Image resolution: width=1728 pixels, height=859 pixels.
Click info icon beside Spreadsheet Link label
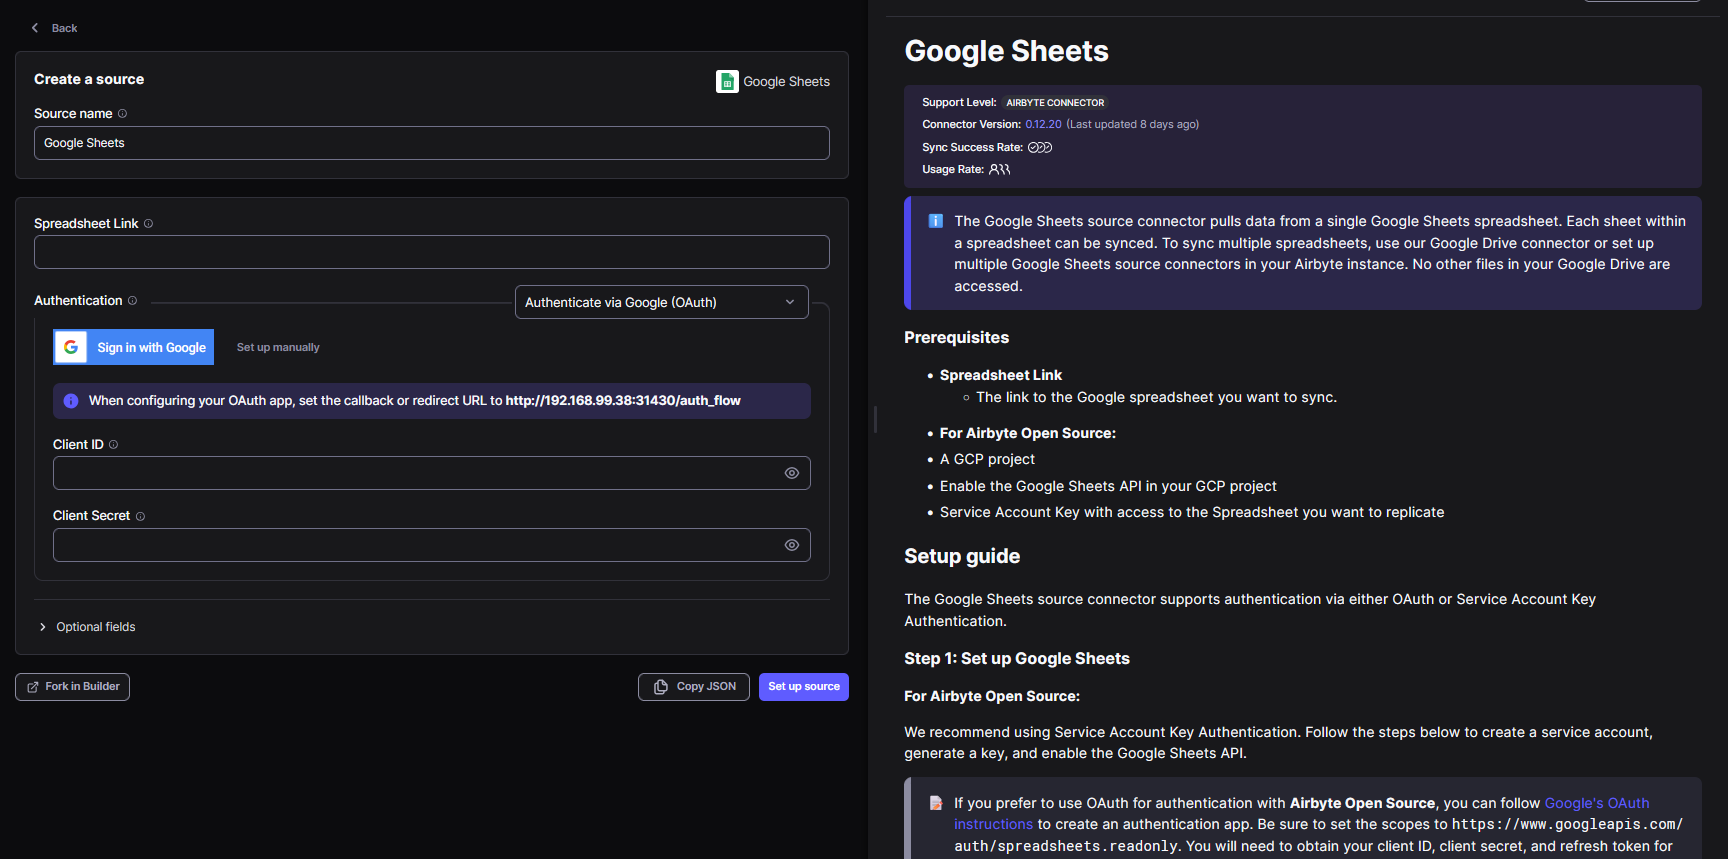(x=148, y=224)
